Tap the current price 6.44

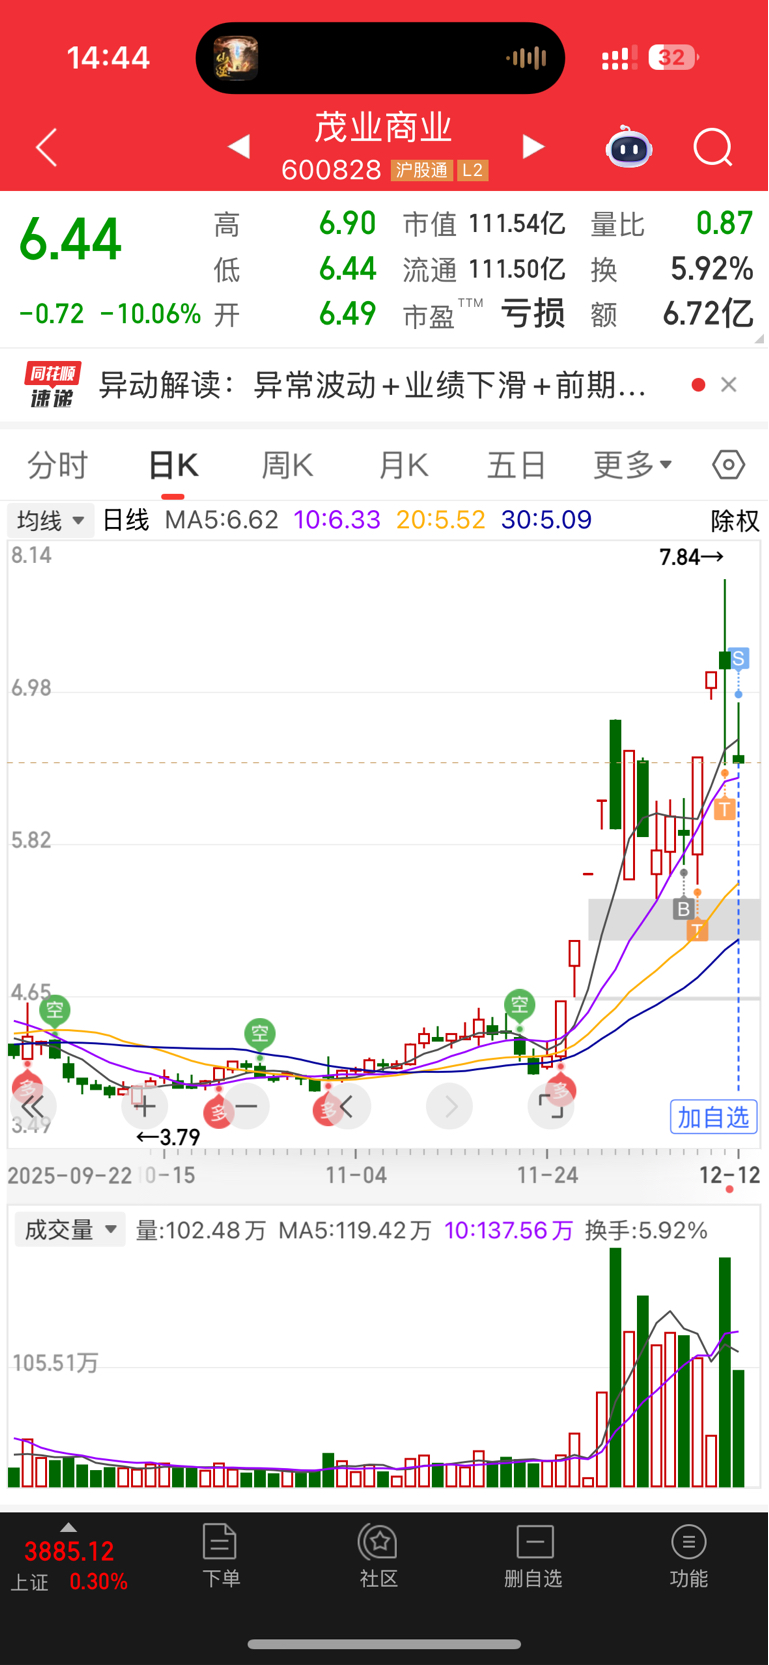(71, 240)
